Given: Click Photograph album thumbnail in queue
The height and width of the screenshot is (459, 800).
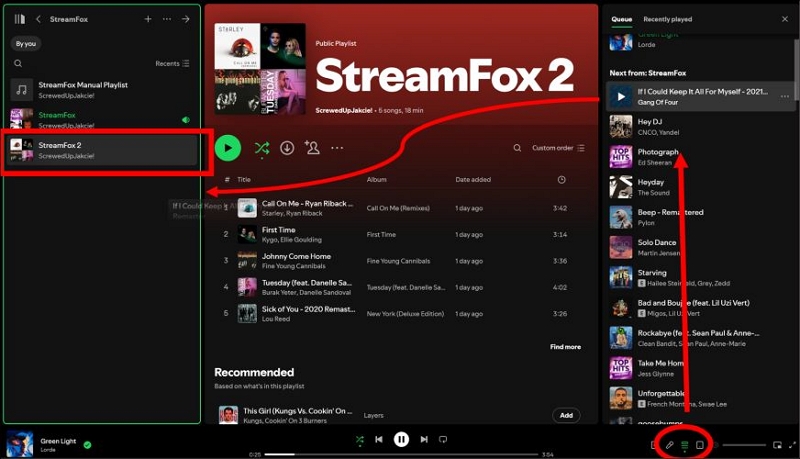Looking at the screenshot, I should click(621, 157).
